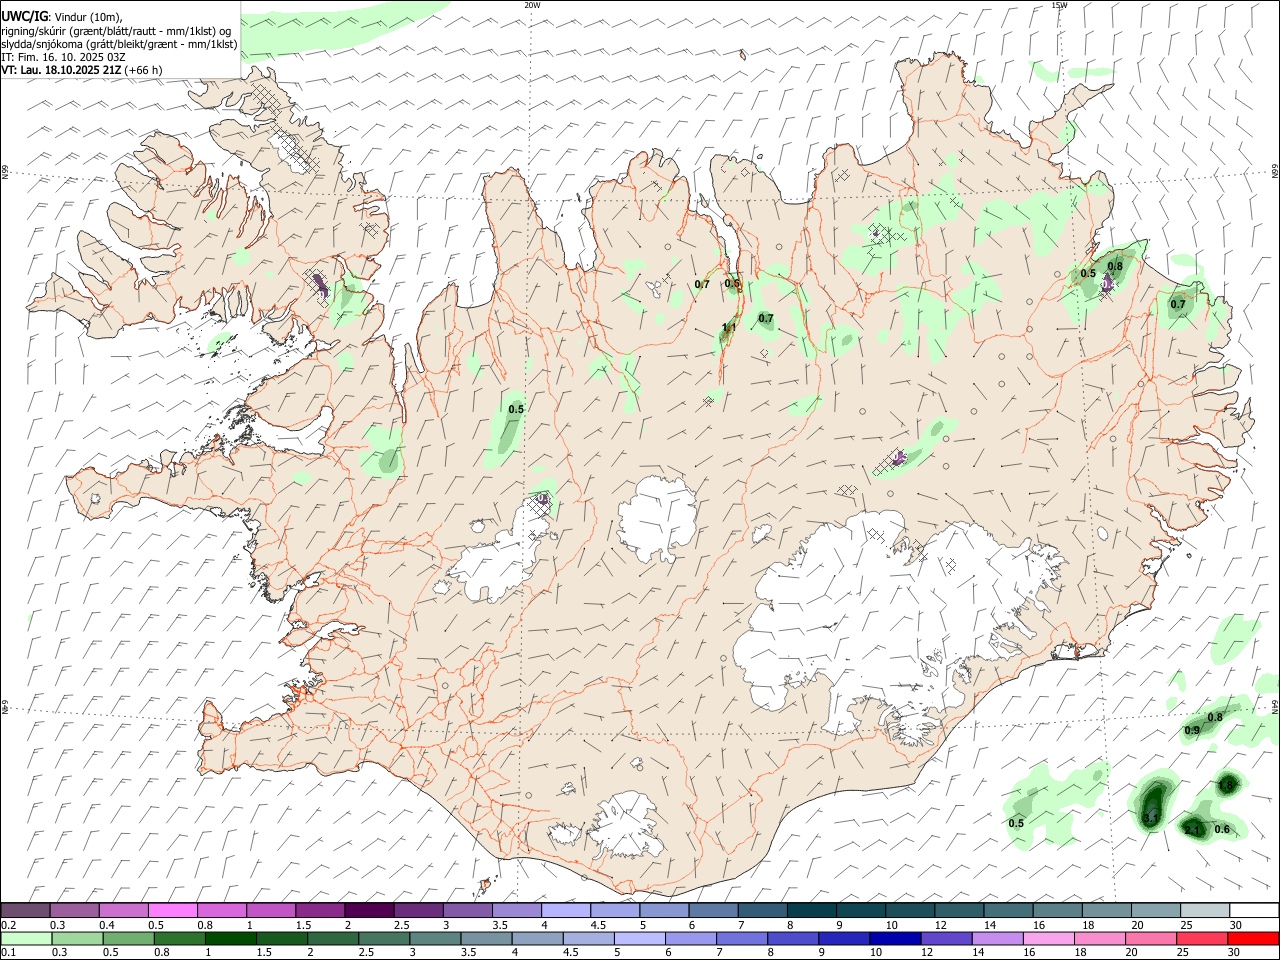Click the 0.6 precipitation value offshore
This screenshot has height=960, width=1280.
pos(1222,829)
